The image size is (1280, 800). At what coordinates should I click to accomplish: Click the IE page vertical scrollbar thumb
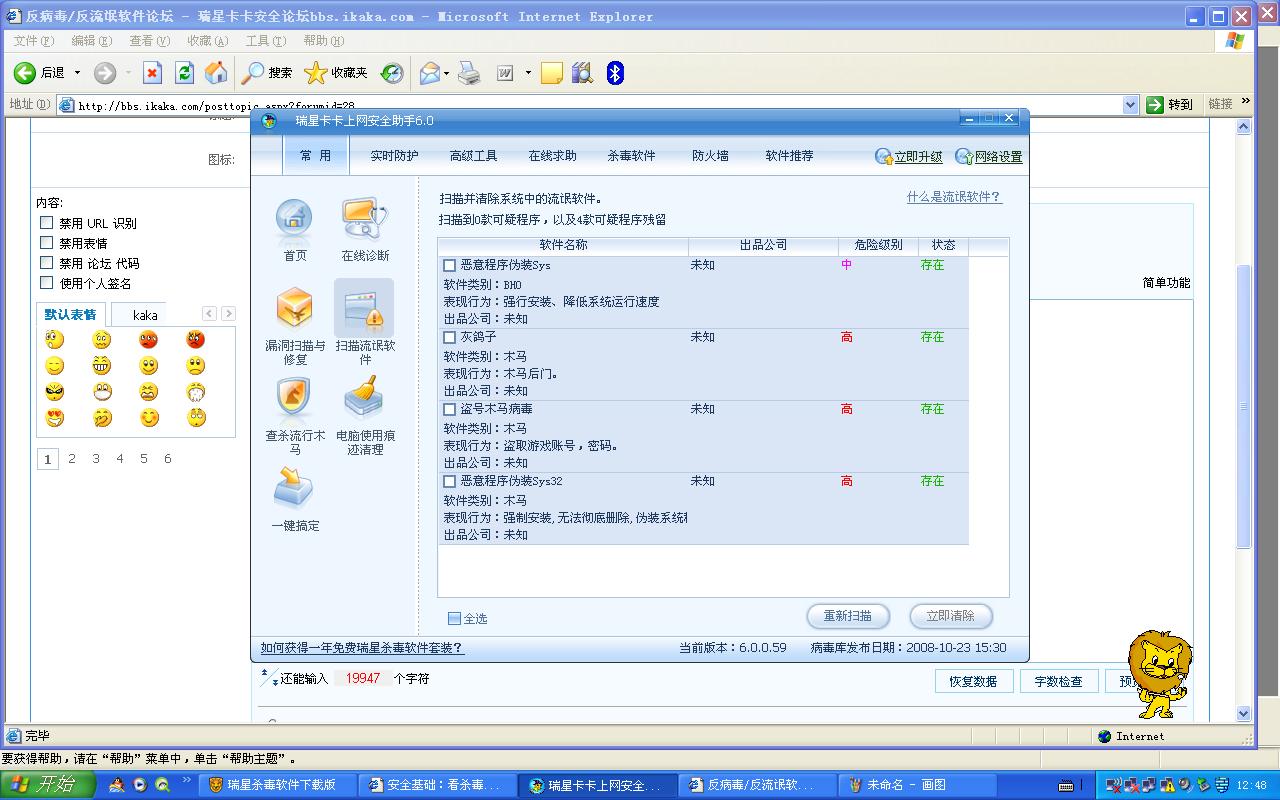pos(1244,407)
